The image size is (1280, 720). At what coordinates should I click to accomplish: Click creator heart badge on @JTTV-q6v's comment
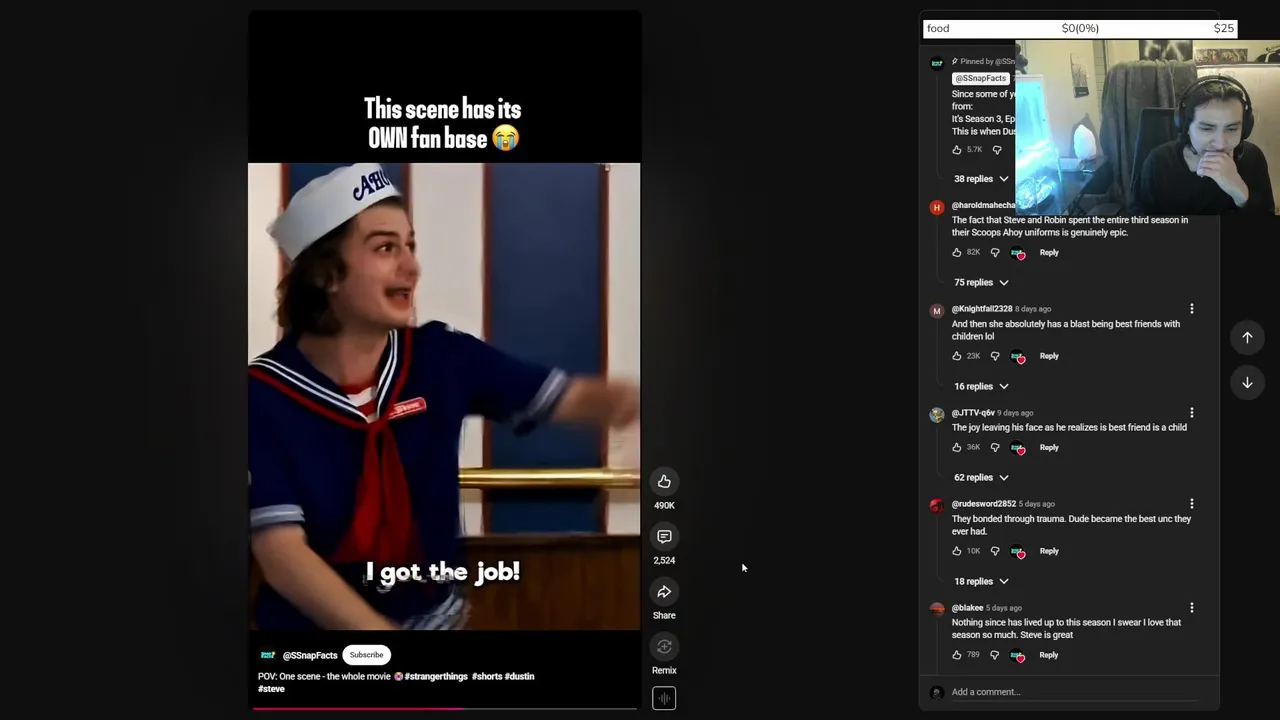1018,448
